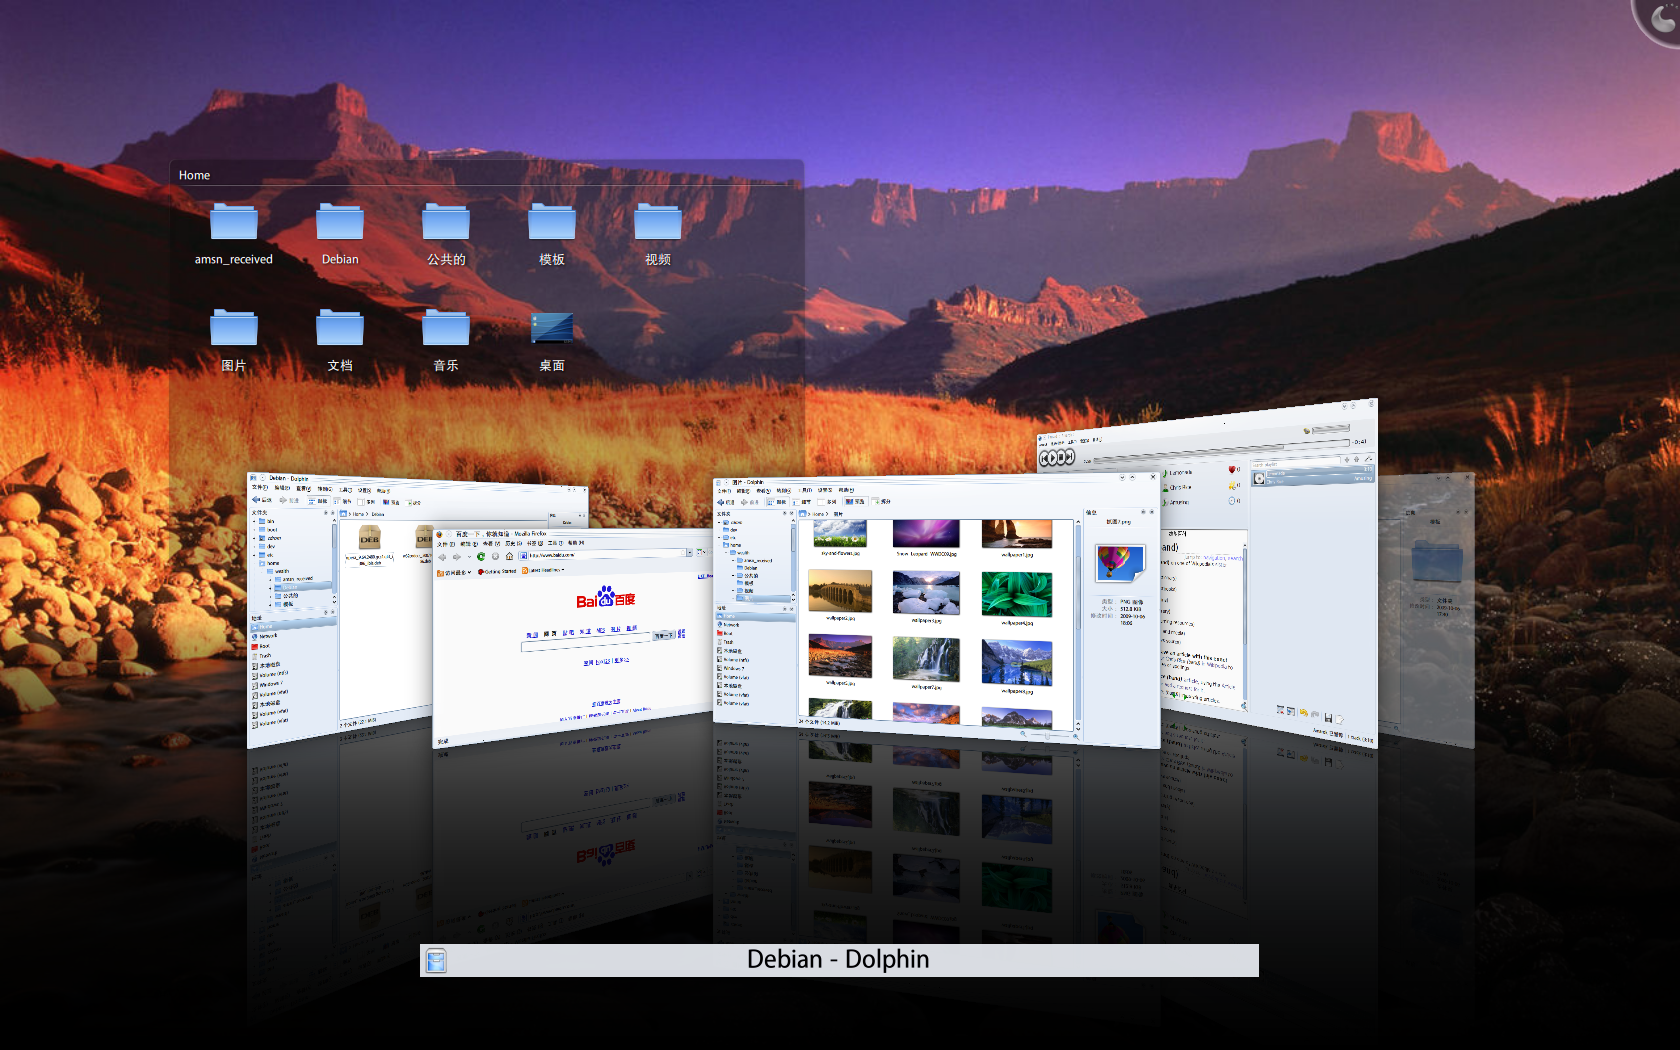
Task: Click the Home breadcrumb in Debian Dolphin
Action: tap(358, 514)
